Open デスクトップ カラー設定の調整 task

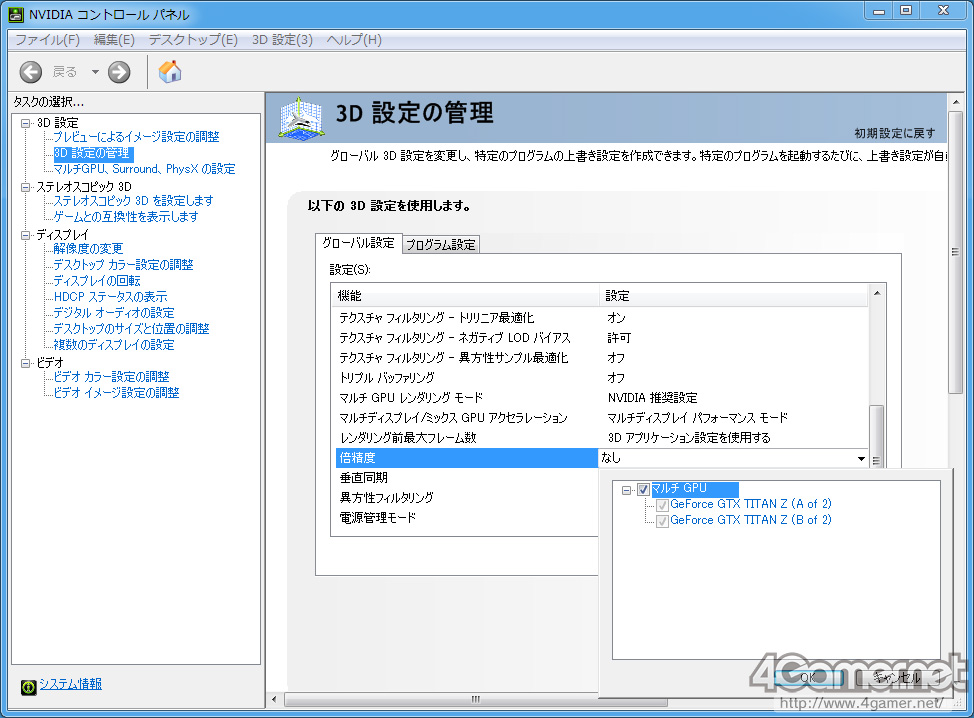(x=123, y=265)
